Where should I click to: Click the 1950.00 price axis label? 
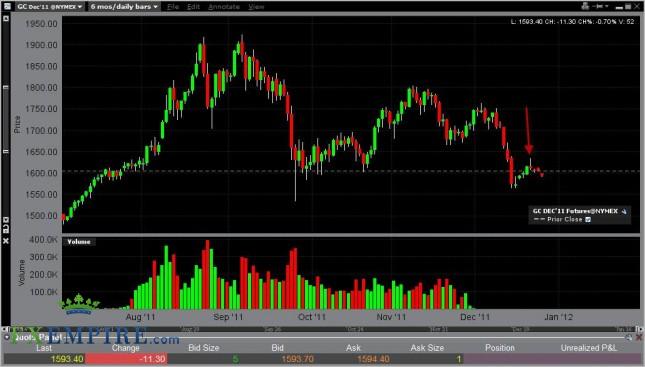41,24
